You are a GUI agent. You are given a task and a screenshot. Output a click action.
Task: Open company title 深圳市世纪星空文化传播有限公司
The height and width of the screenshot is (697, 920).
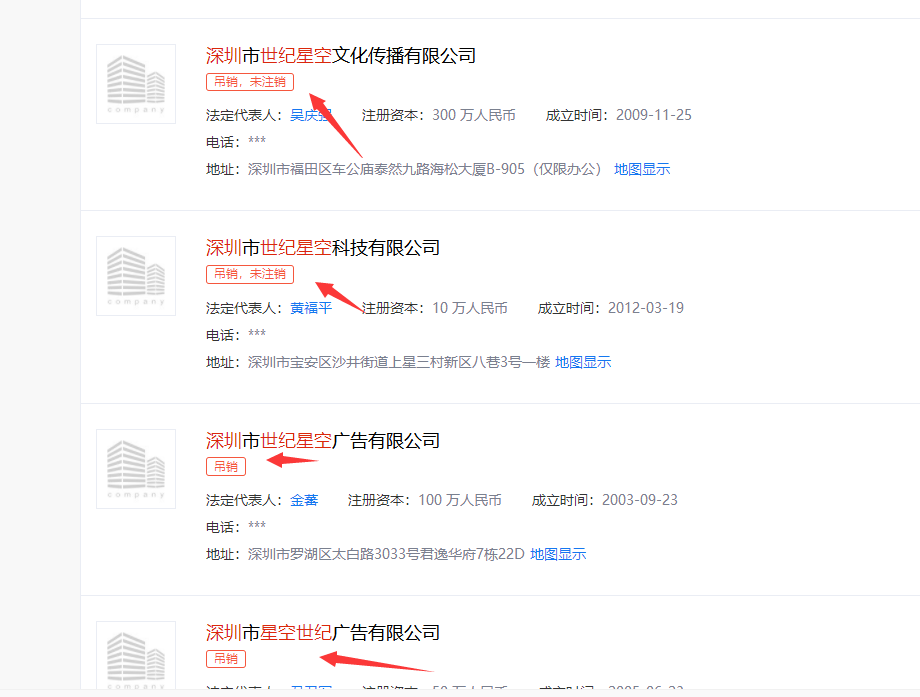(x=340, y=55)
